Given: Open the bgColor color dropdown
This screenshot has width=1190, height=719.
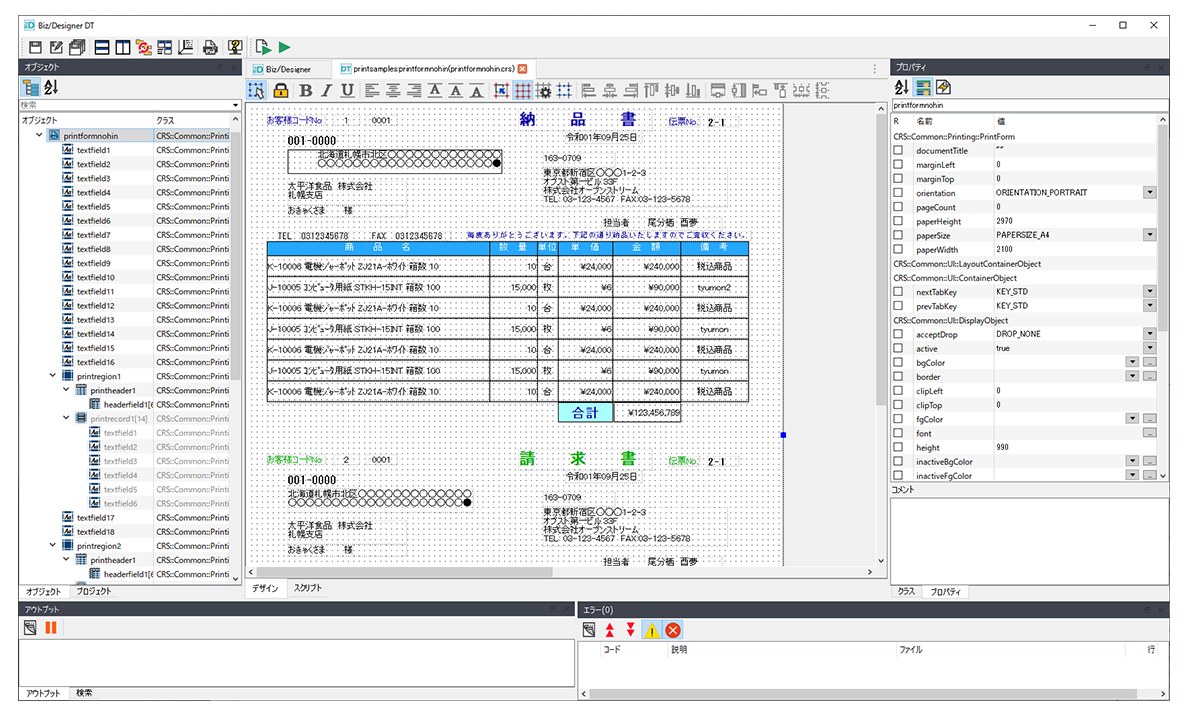Looking at the screenshot, I should click(1132, 362).
